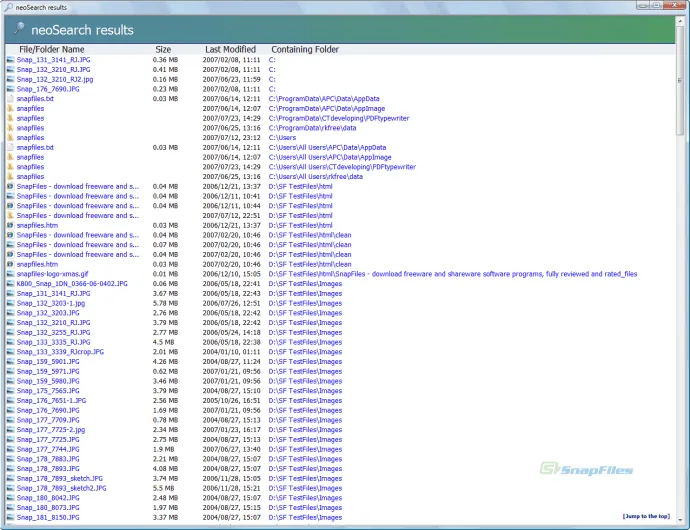Click the image icon beside Snap_159_5901.JPG
Screen dimensions: 690x530
tap(10, 361)
